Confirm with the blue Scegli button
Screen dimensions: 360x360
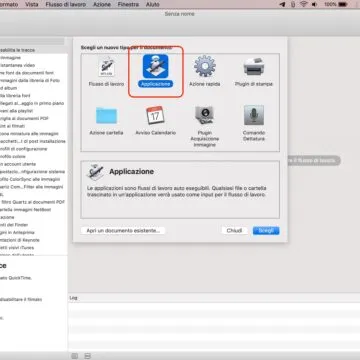pos(266,231)
